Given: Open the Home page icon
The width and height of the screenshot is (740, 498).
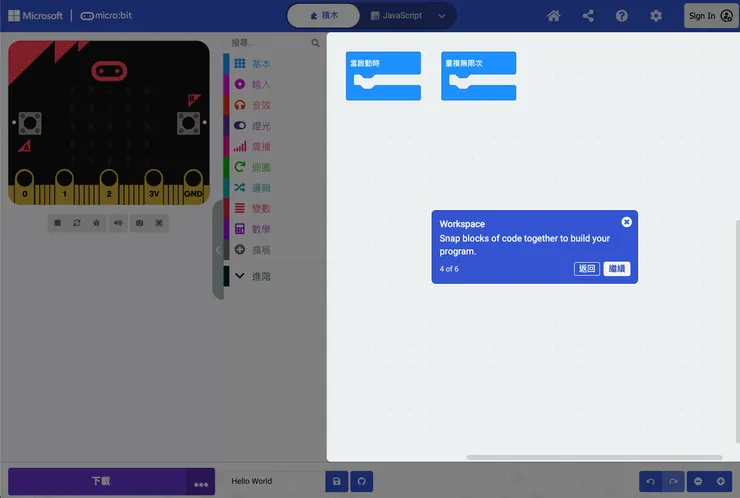Looking at the screenshot, I should [554, 16].
